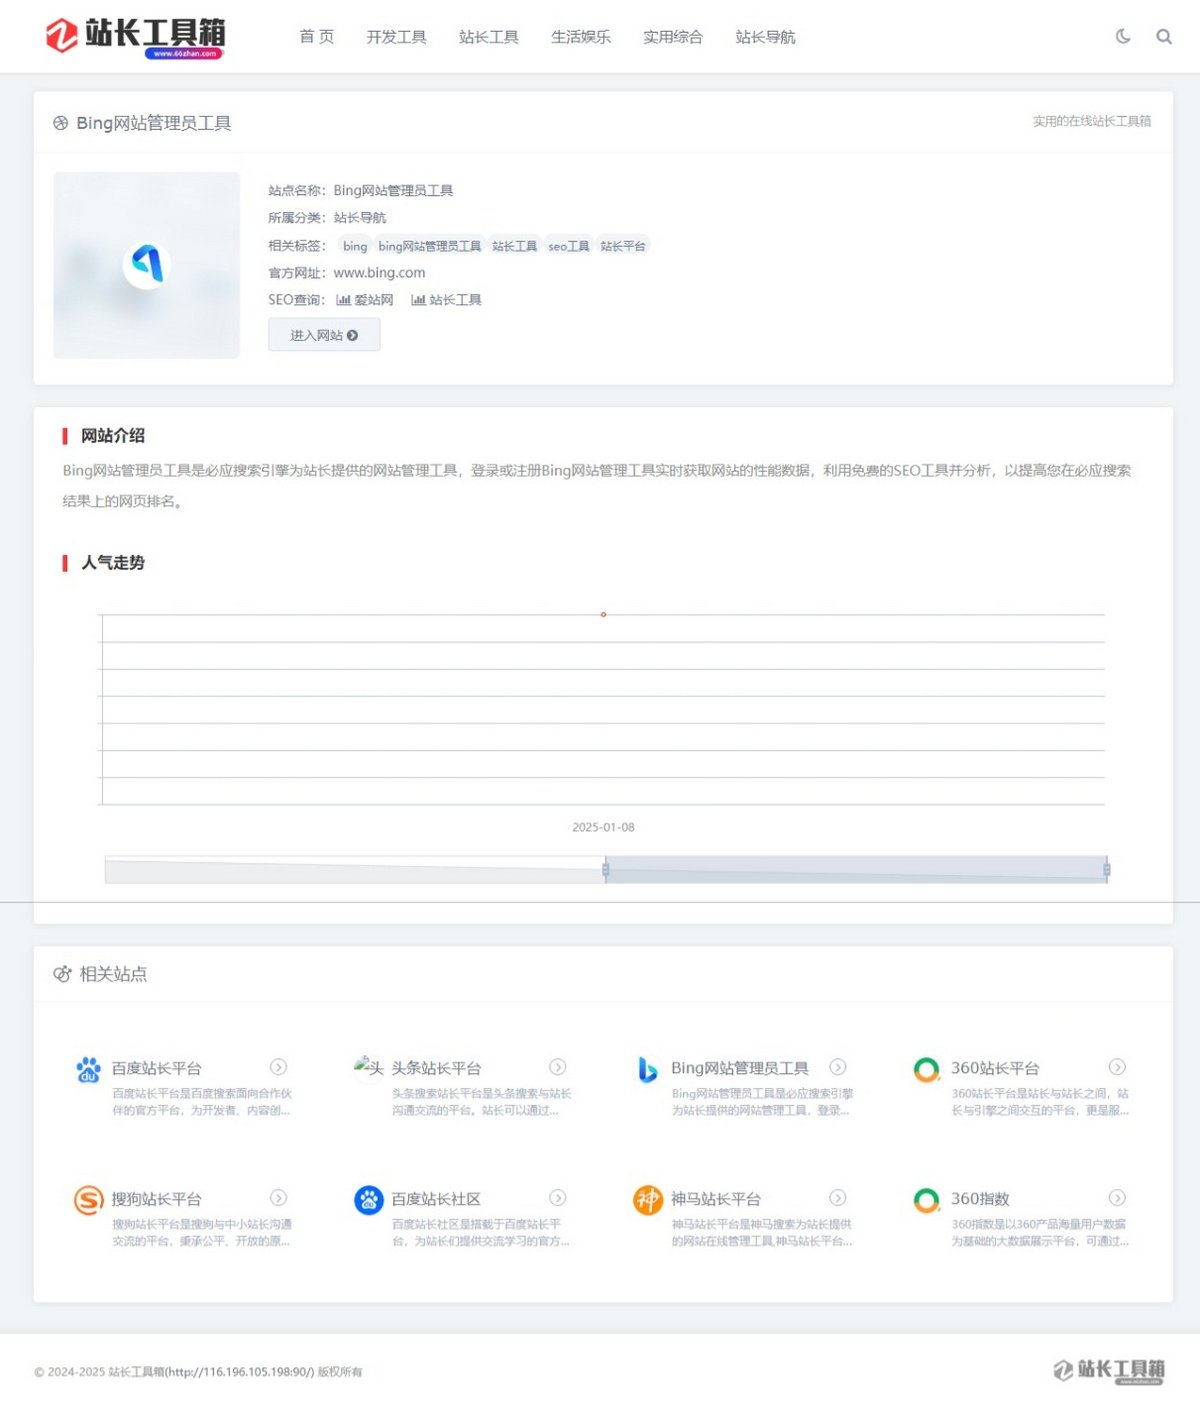Click the footer 站长工具箱 logo

(x=1109, y=1371)
